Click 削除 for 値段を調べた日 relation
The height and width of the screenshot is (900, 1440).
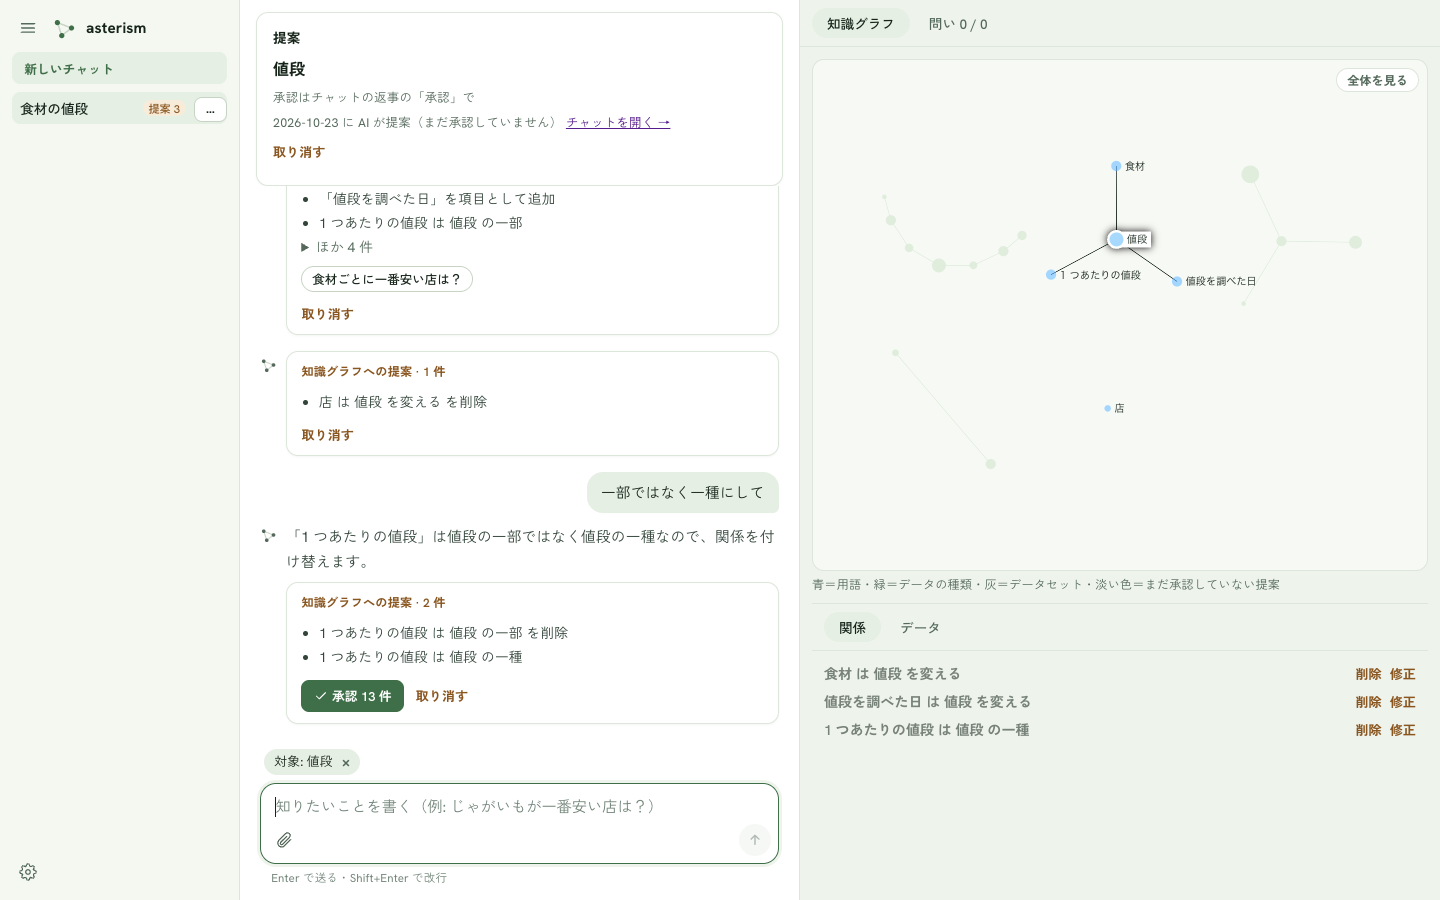(x=1368, y=702)
